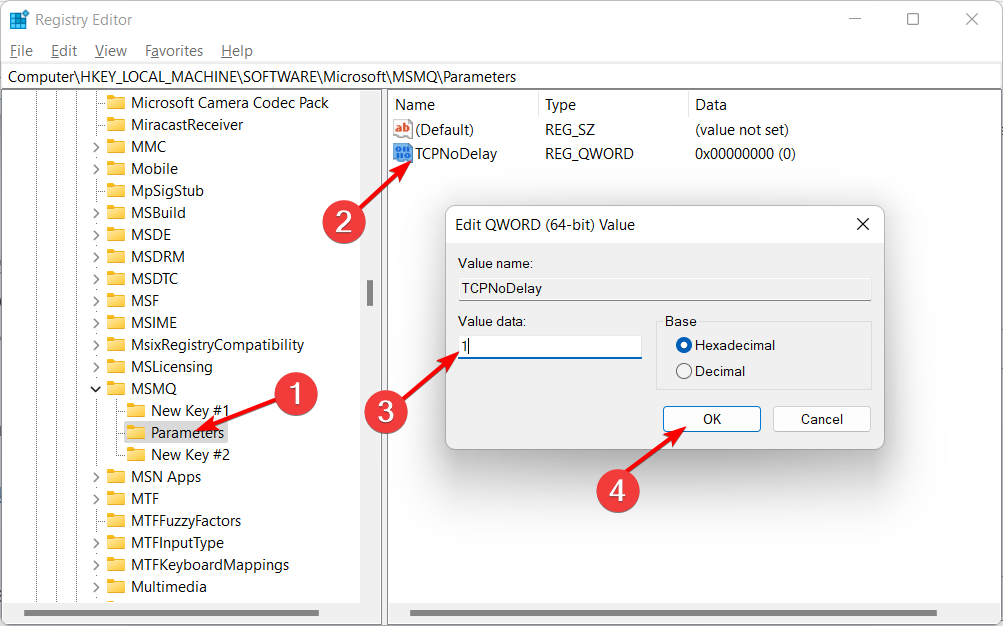Click the MTFFuzzyFactors folder icon
1003x626 pixels.
coord(116,520)
